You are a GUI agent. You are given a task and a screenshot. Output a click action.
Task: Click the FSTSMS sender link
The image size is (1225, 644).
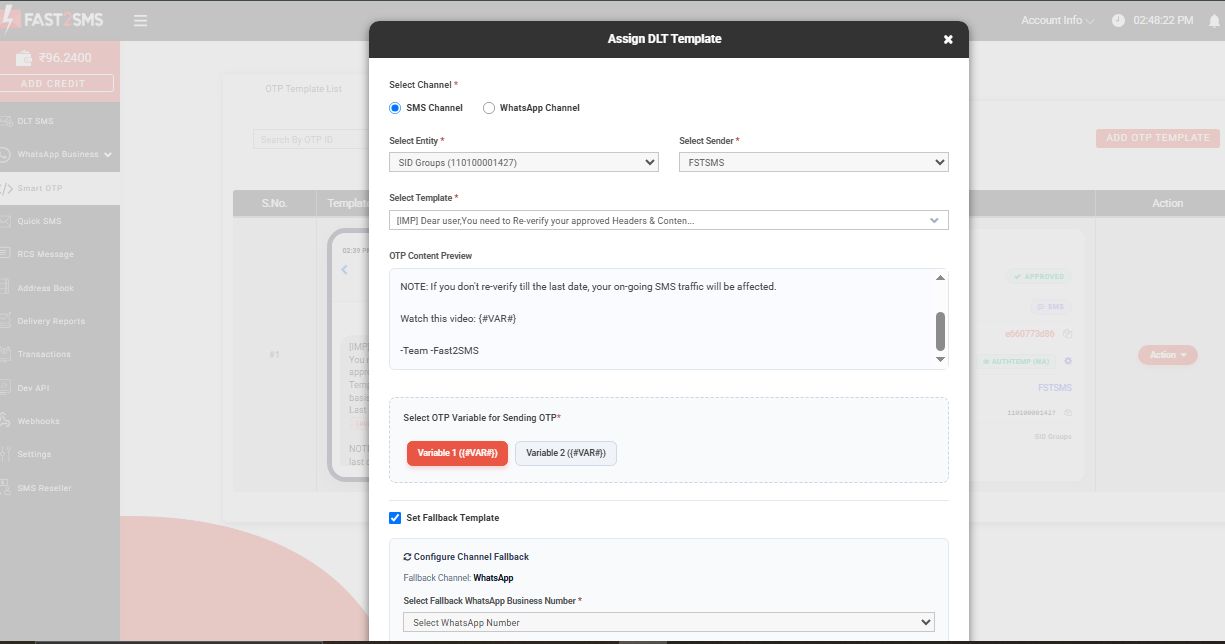tap(1055, 387)
